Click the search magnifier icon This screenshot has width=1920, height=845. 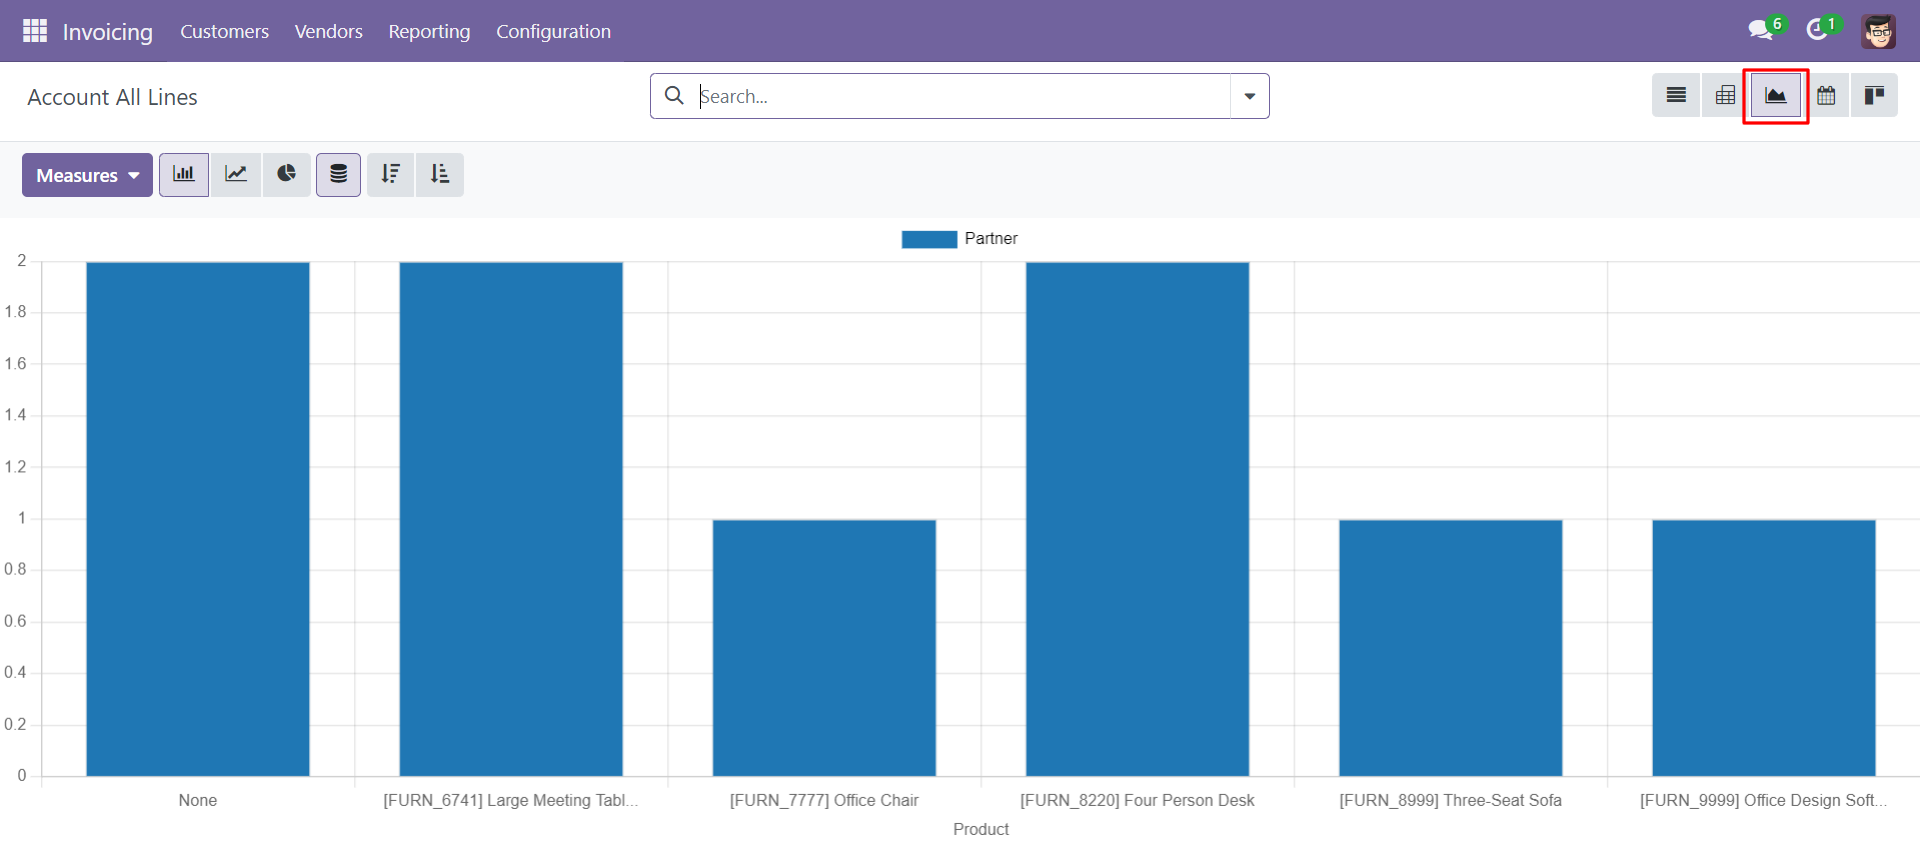[675, 96]
